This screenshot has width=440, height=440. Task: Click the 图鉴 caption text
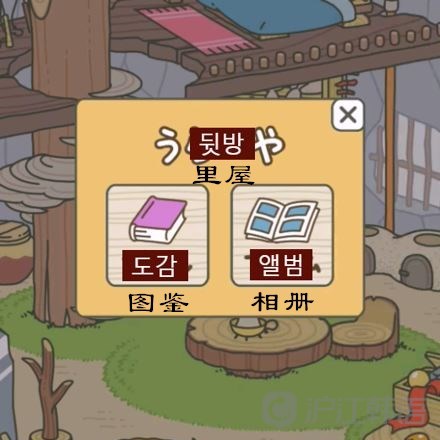pos(159,303)
